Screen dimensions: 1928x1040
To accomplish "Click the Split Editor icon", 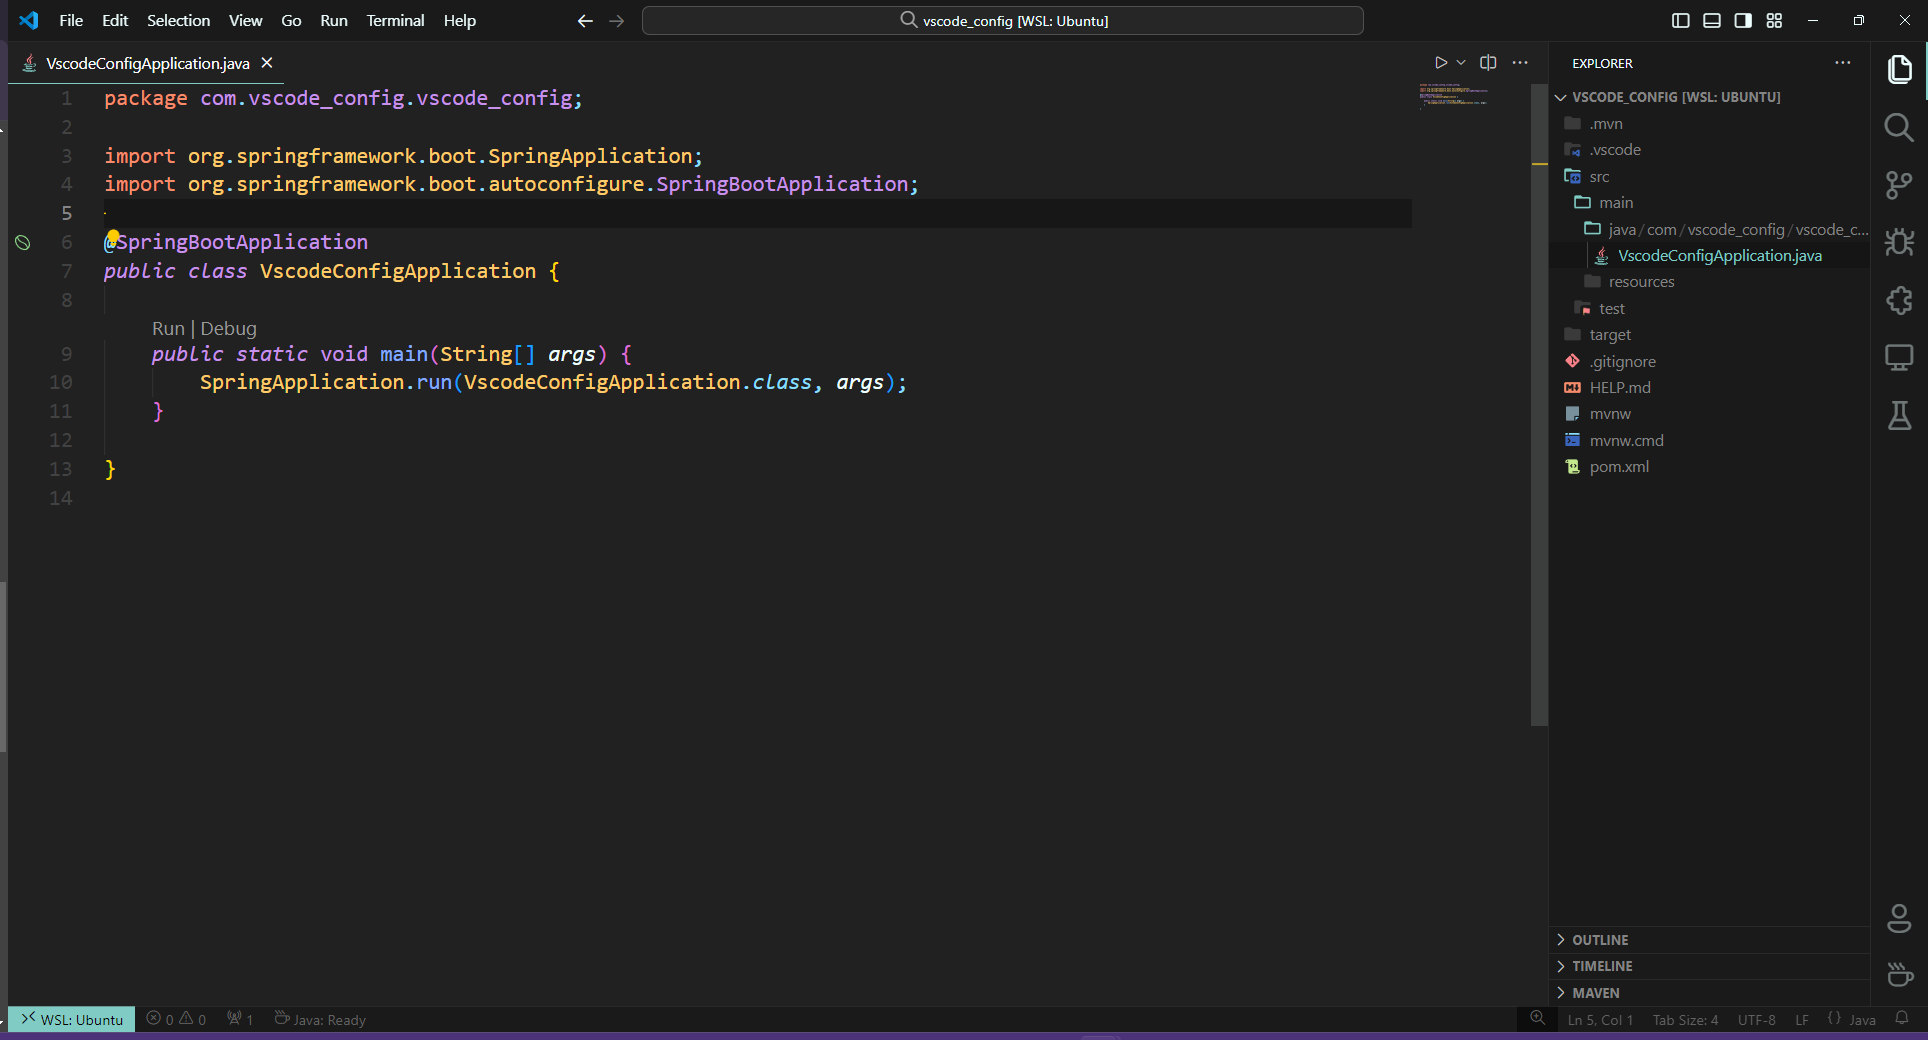I will (x=1488, y=62).
